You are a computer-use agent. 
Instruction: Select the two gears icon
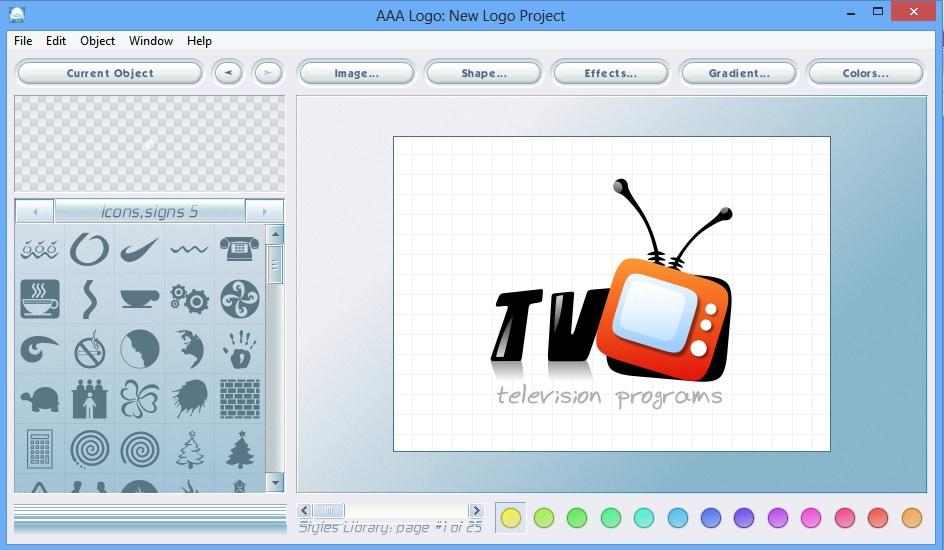189,299
